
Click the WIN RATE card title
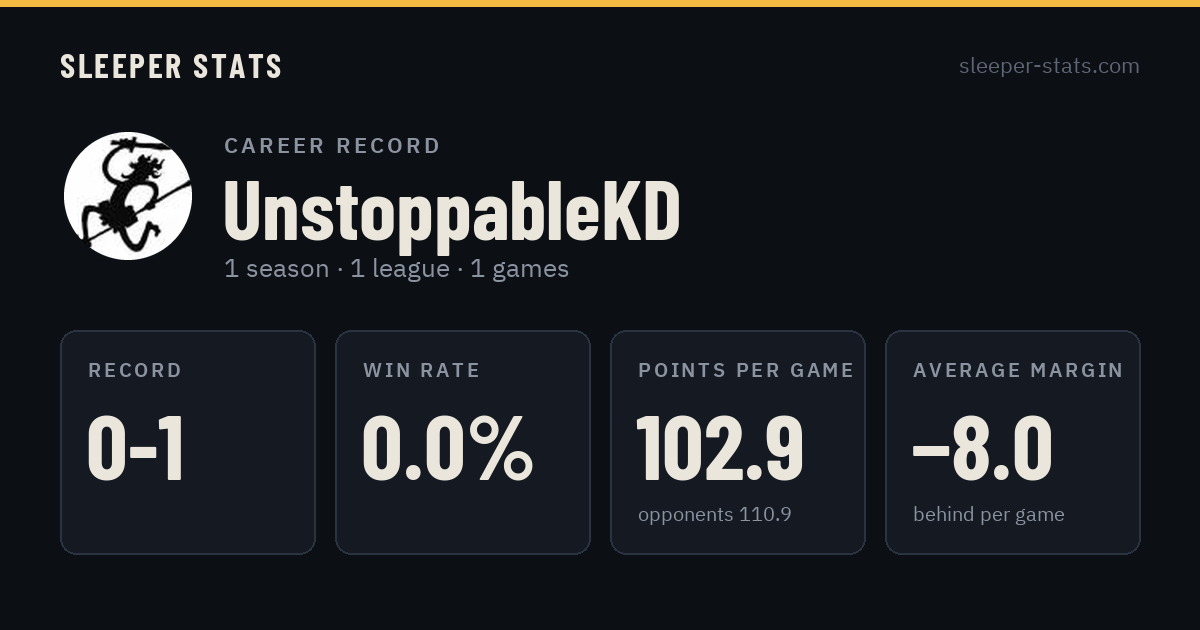point(422,371)
